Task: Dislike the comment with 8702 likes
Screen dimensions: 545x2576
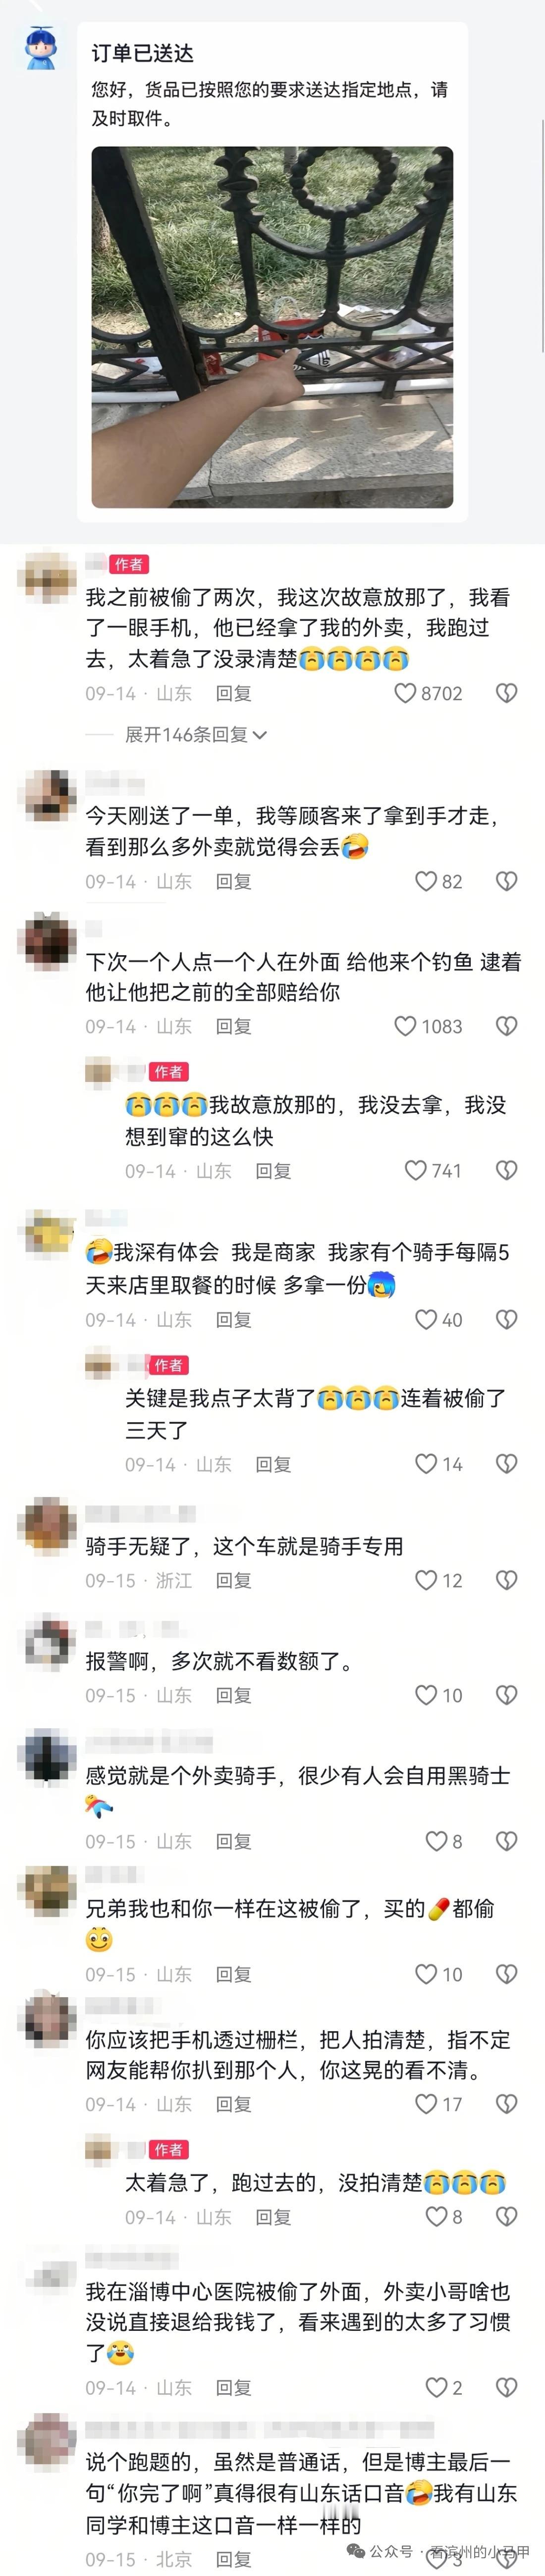Action: pyautogui.click(x=507, y=693)
